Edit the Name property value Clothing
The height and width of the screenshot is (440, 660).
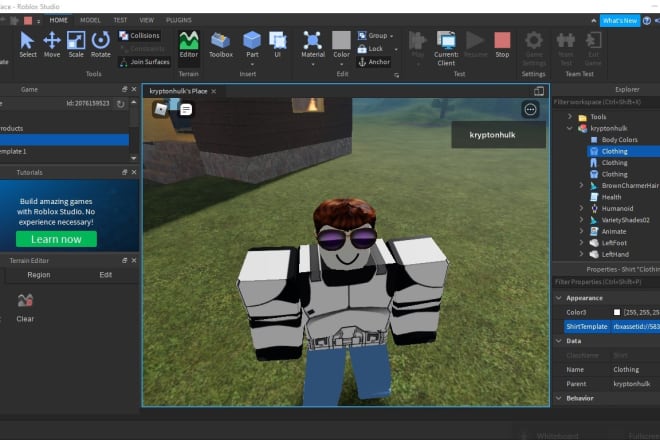pos(635,369)
